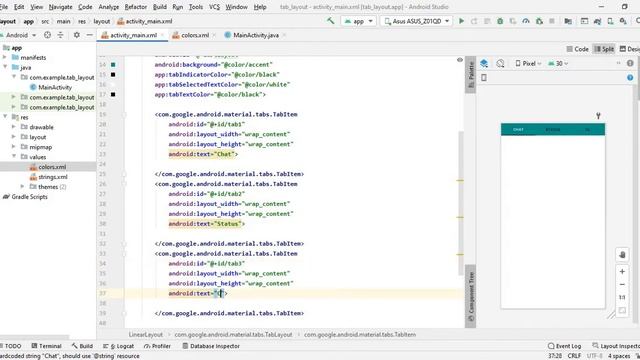Screen dimensions: 640x360
Task: Close the activity_main.xml tab
Action: pyautogui.click(x=162, y=36)
